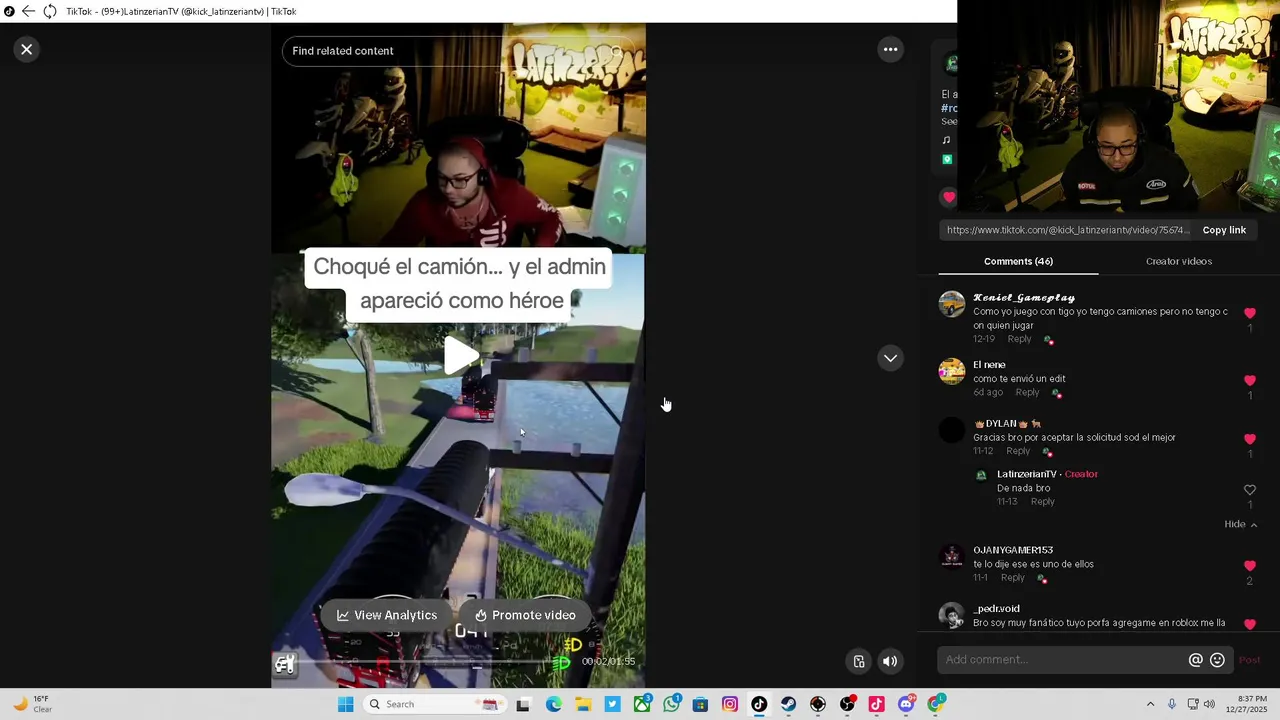The height and width of the screenshot is (720, 1280).
Task: Click the El nene username
Action: pos(989,365)
